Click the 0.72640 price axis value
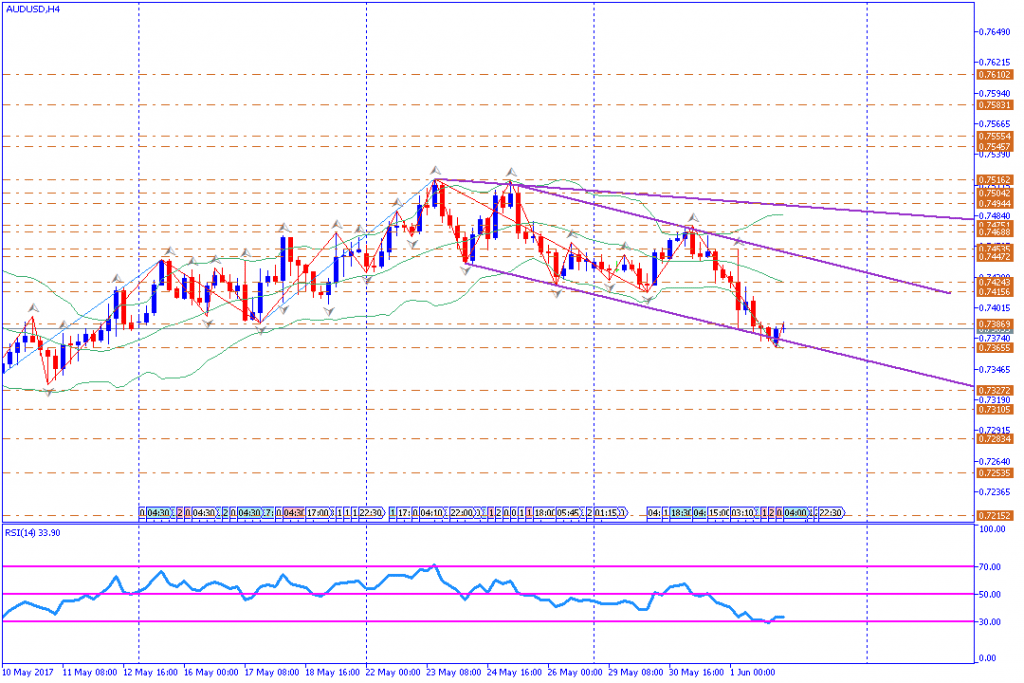The width and height of the screenshot is (1024, 683). (996, 462)
